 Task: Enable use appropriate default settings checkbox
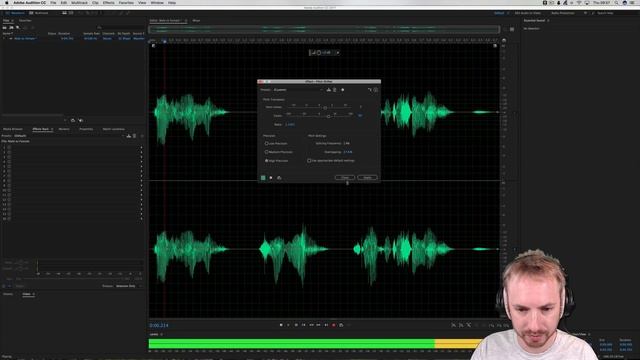(x=309, y=161)
